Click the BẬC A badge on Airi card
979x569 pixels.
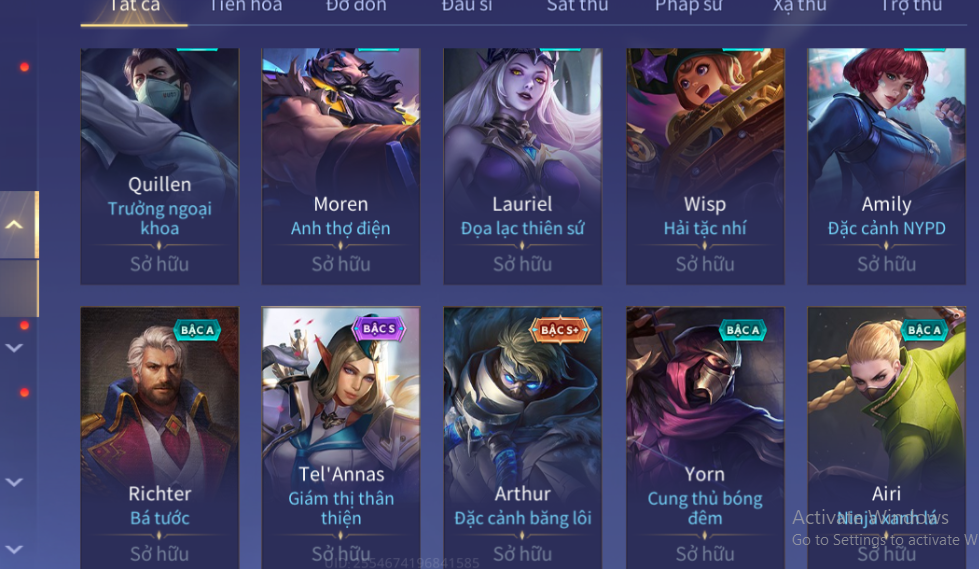tap(924, 330)
